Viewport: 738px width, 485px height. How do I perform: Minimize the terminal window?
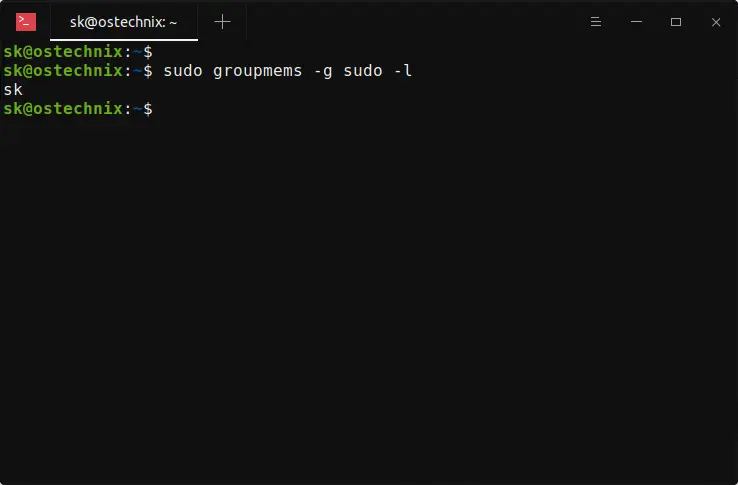tap(635, 21)
